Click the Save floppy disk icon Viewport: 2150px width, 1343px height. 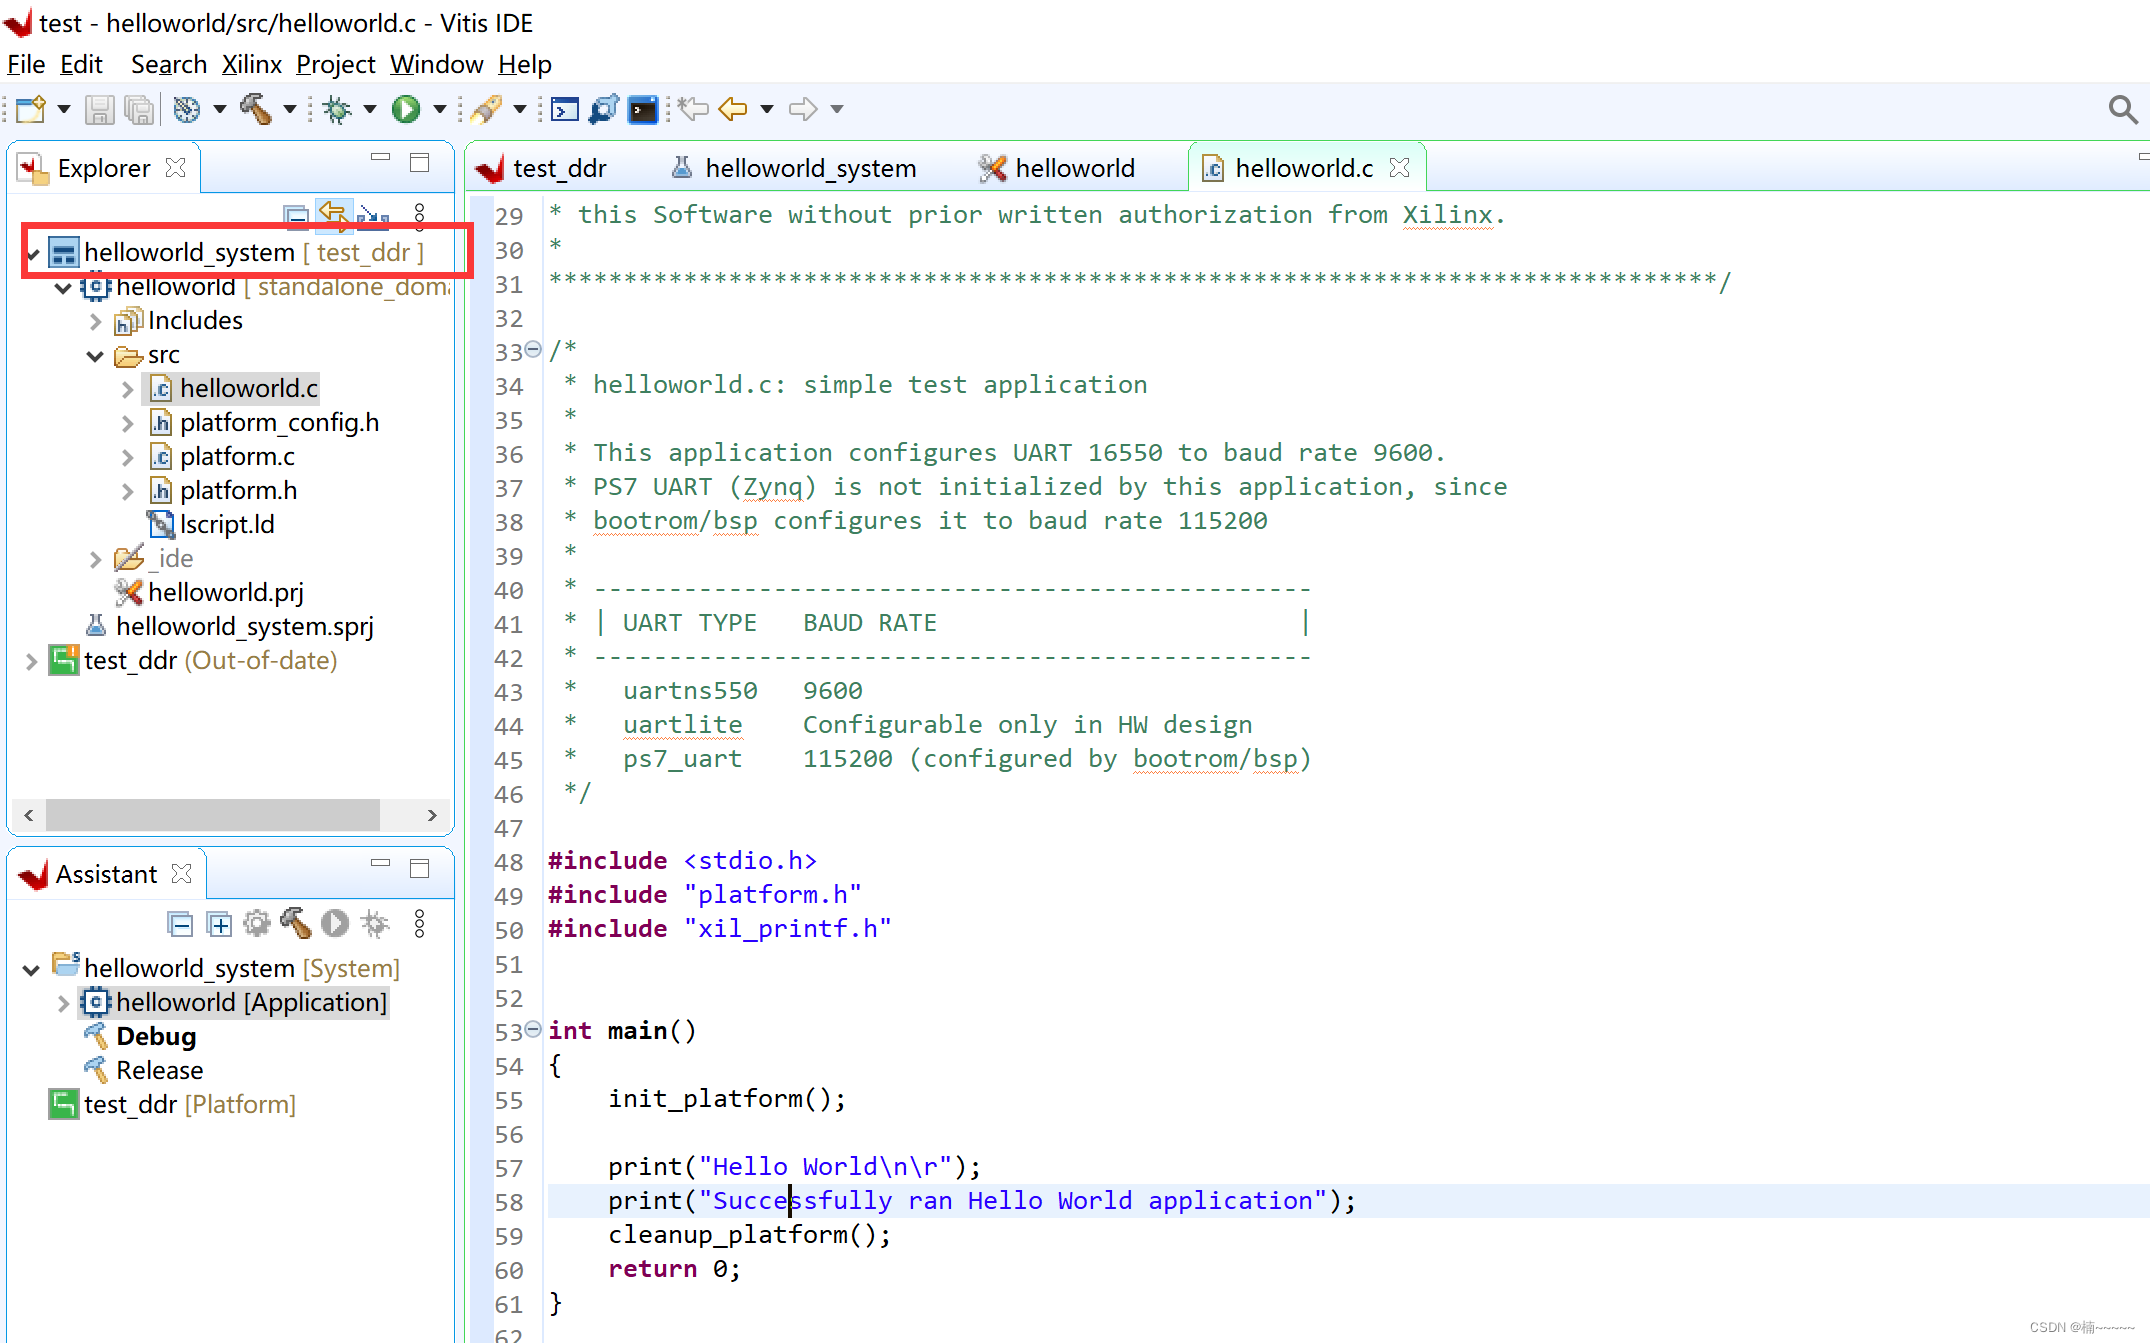99,109
